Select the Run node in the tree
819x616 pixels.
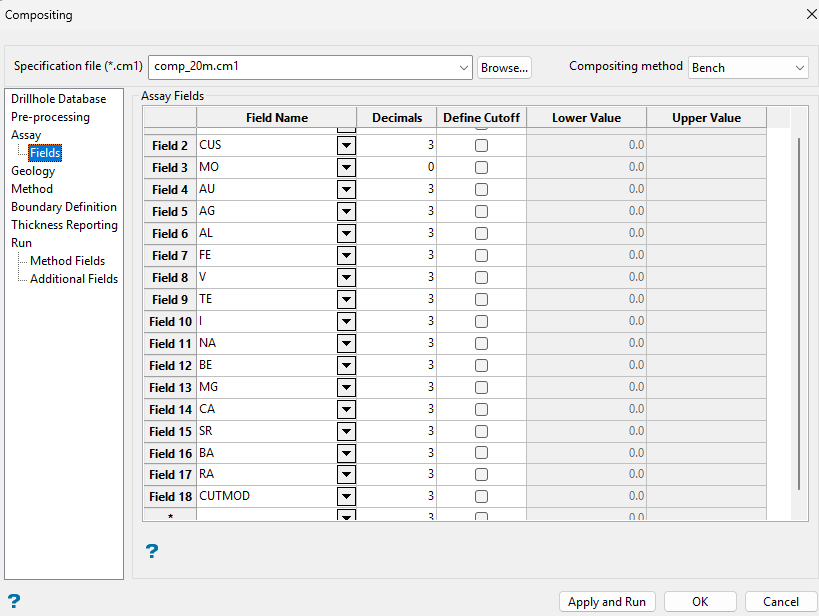[21, 243]
